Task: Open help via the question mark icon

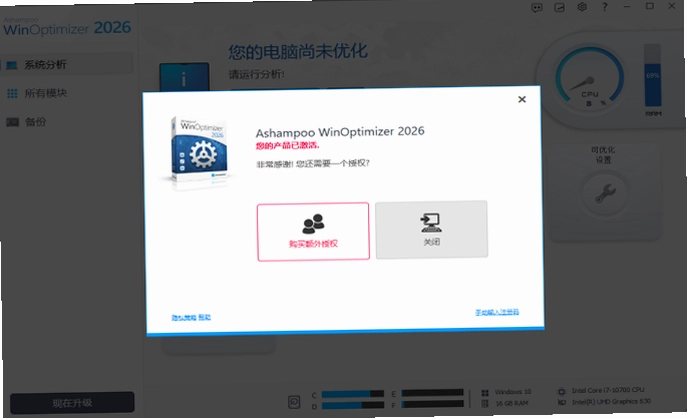Action: [605, 7]
